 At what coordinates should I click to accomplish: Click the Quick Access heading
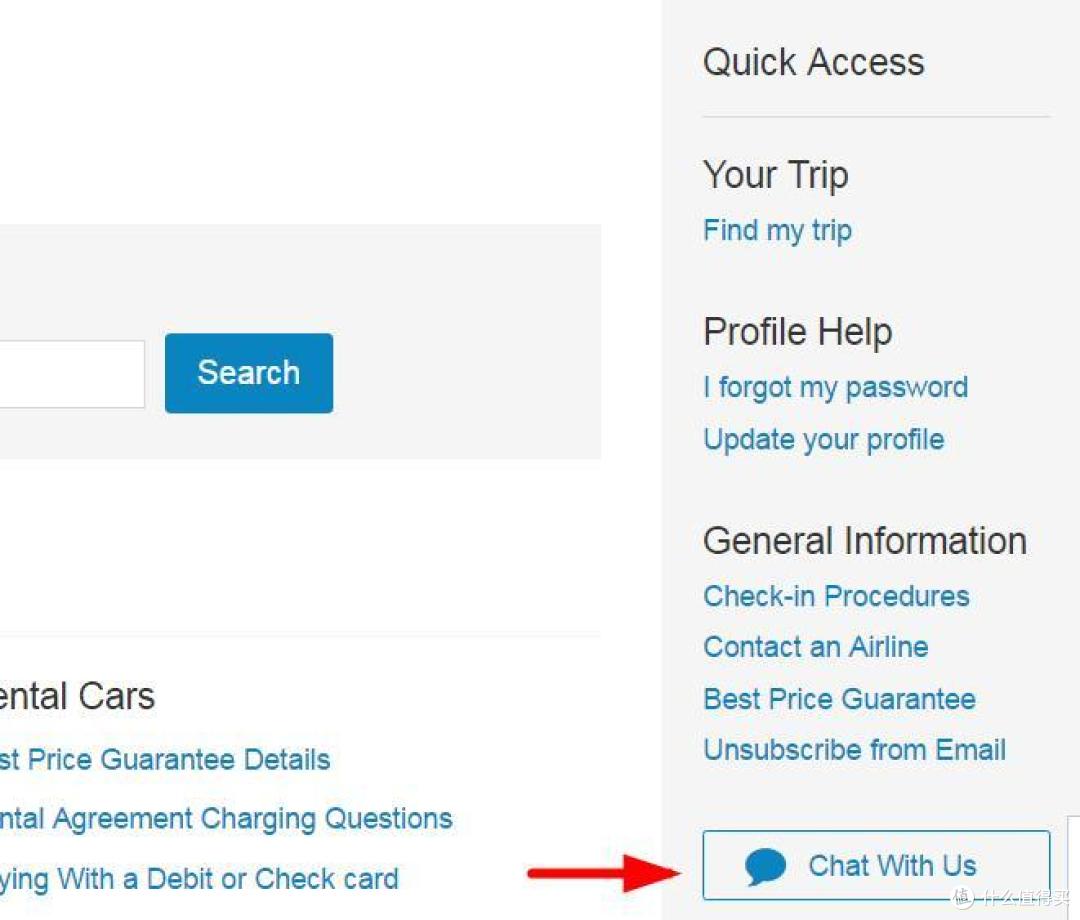pos(813,62)
